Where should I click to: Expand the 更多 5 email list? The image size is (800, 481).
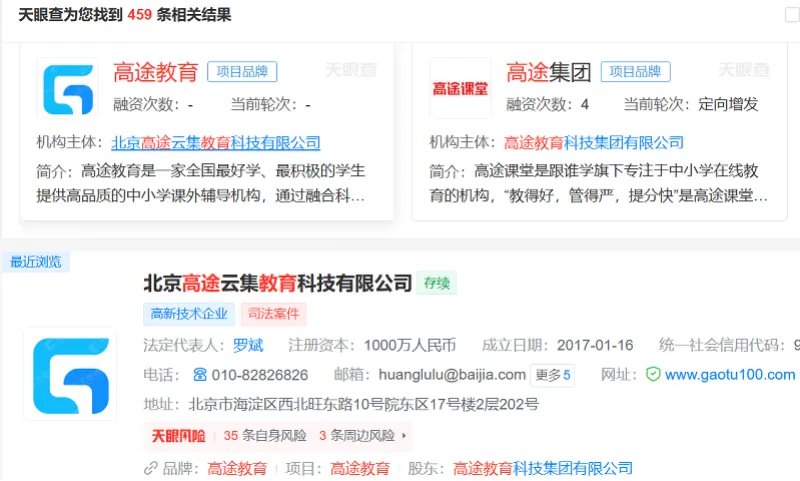point(553,375)
